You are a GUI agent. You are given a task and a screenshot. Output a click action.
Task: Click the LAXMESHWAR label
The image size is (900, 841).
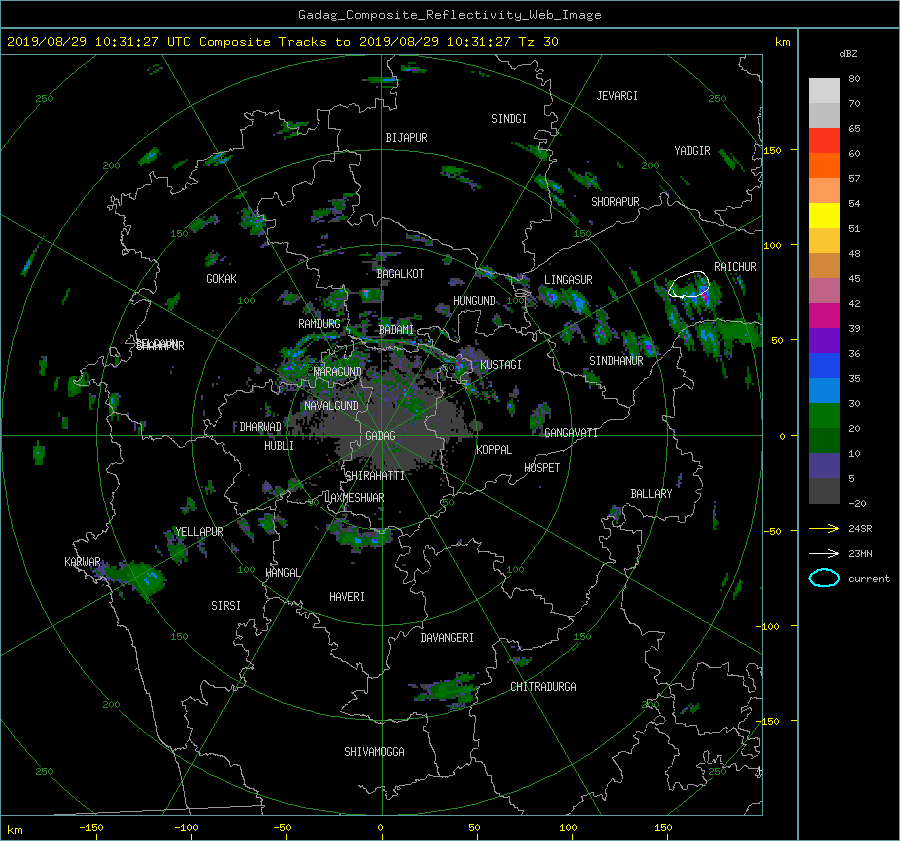click(354, 498)
